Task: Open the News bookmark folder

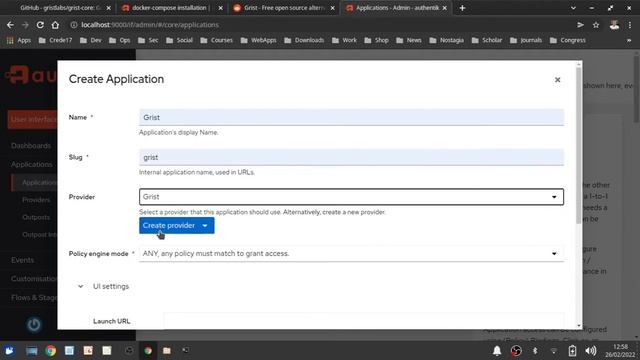Action: point(409,40)
